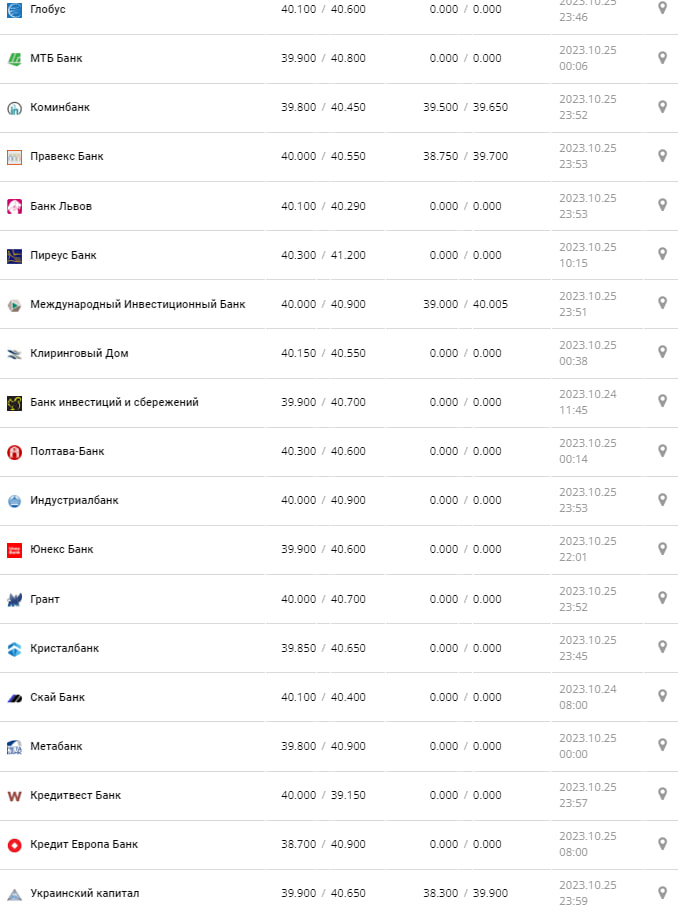The image size is (678, 911).
Task: Open map pin for Скай Банк
Action: coord(662,696)
